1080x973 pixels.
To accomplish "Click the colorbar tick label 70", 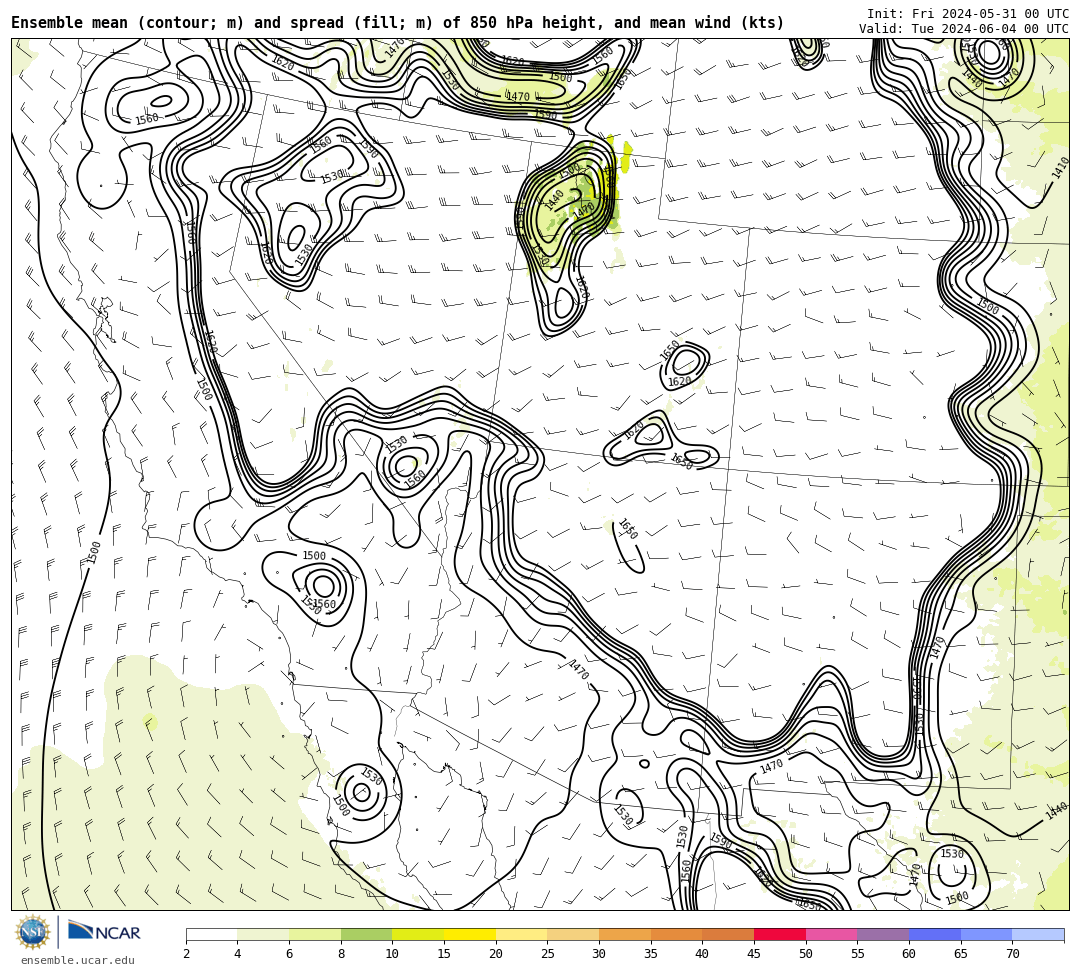I will click(x=1012, y=954).
